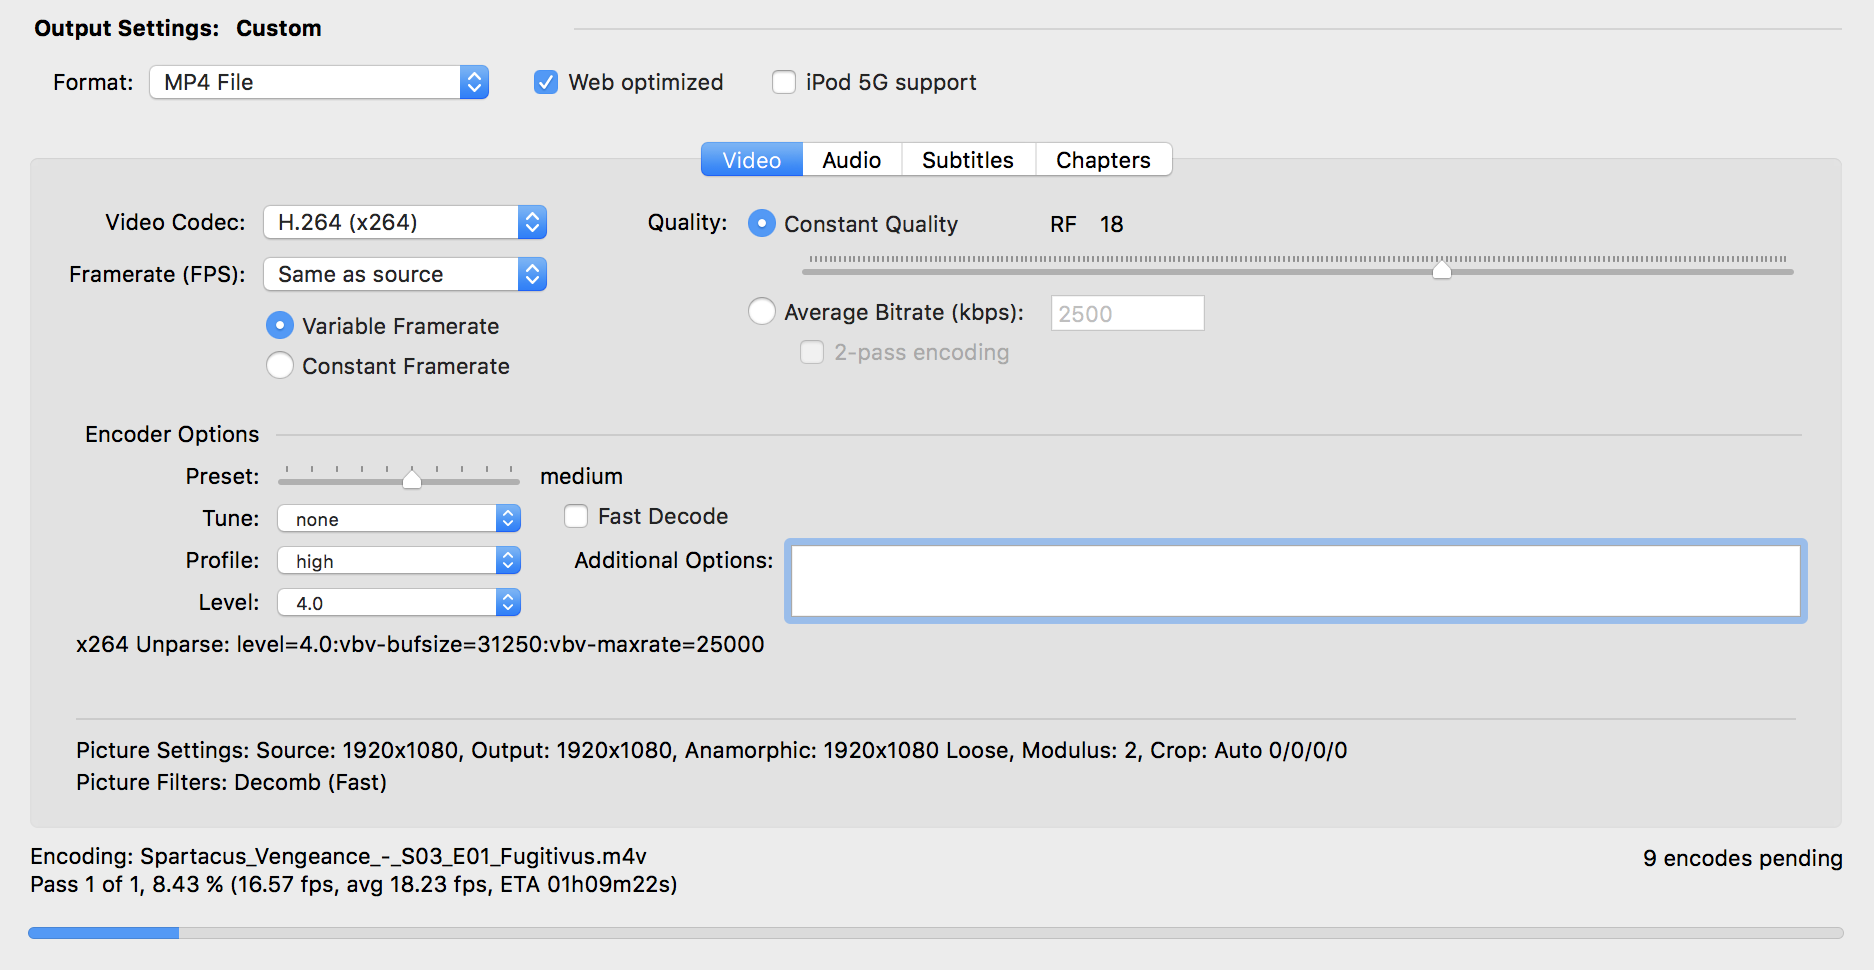Click the Output Settings: Custom heading
1874x970 pixels.
(178, 28)
